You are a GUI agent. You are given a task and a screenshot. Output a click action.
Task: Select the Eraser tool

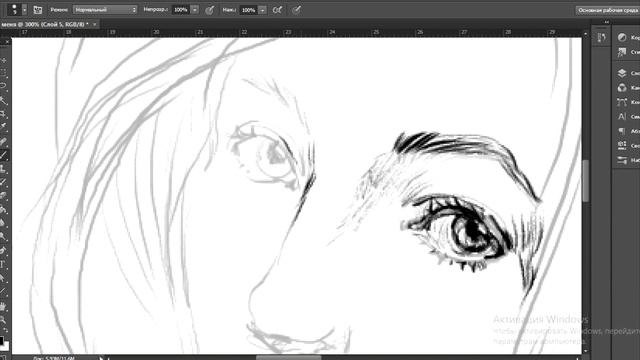tap(4, 196)
